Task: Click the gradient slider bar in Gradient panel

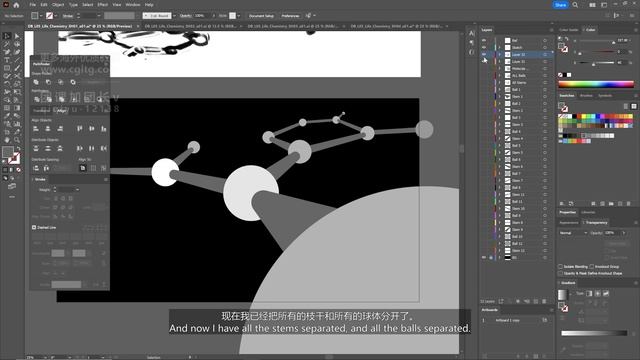Action: click(594, 333)
